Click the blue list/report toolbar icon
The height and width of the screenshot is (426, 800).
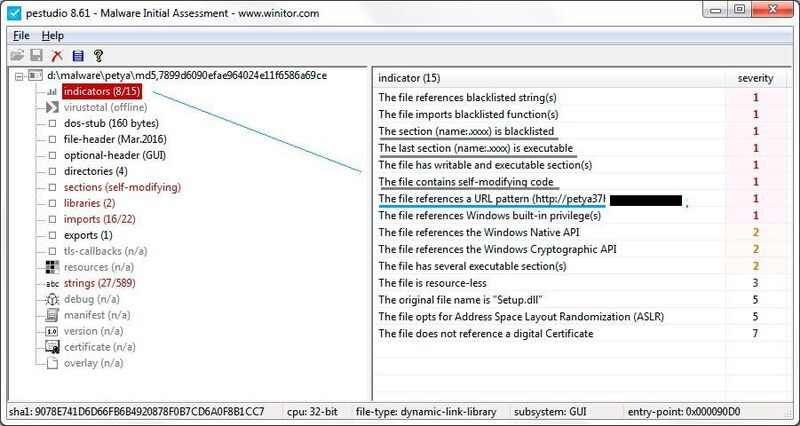click(78, 55)
